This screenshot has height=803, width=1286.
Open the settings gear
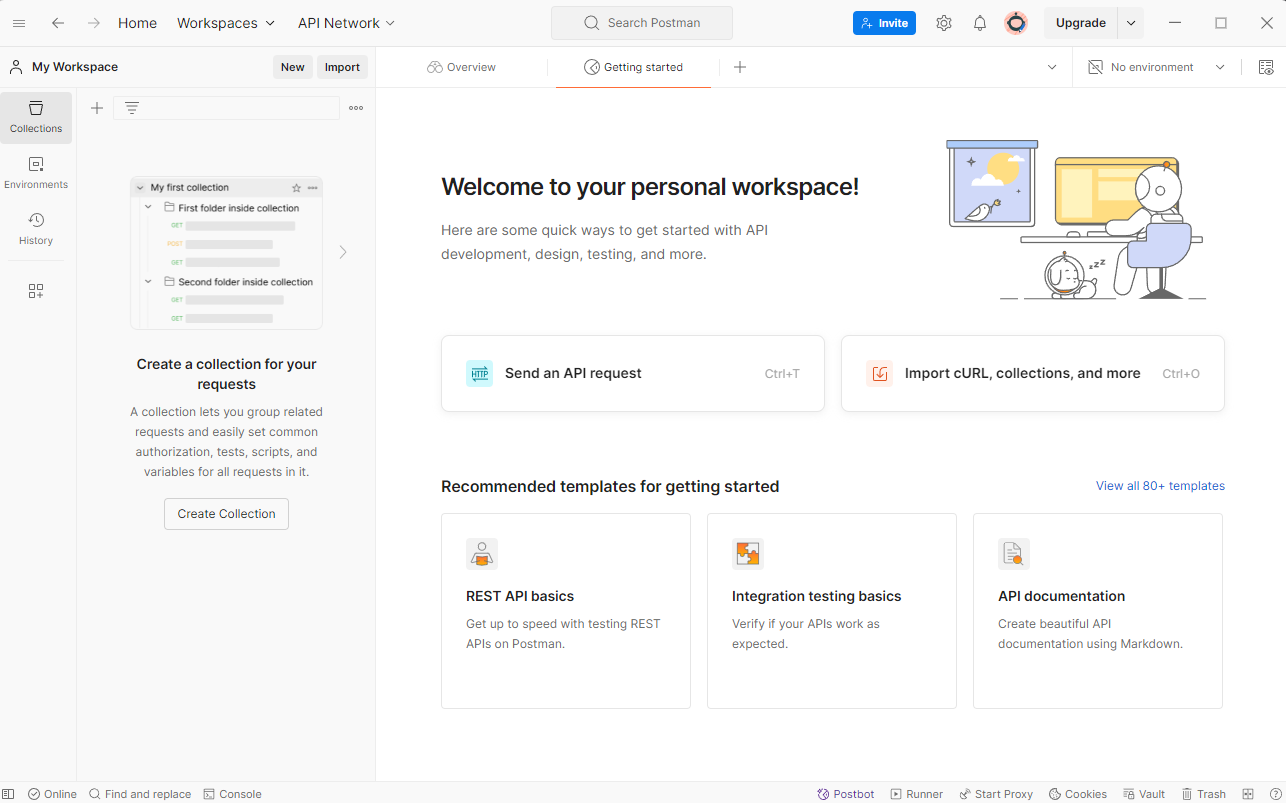tap(944, 23)
